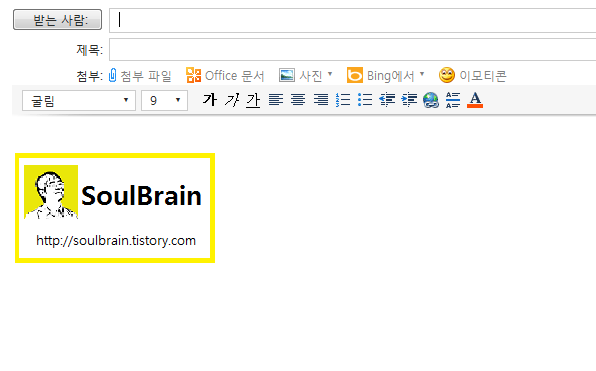This screenshot has height=371, width=596.
Task: Insert an Office 문서 document link
Action: tap(235, 76)
